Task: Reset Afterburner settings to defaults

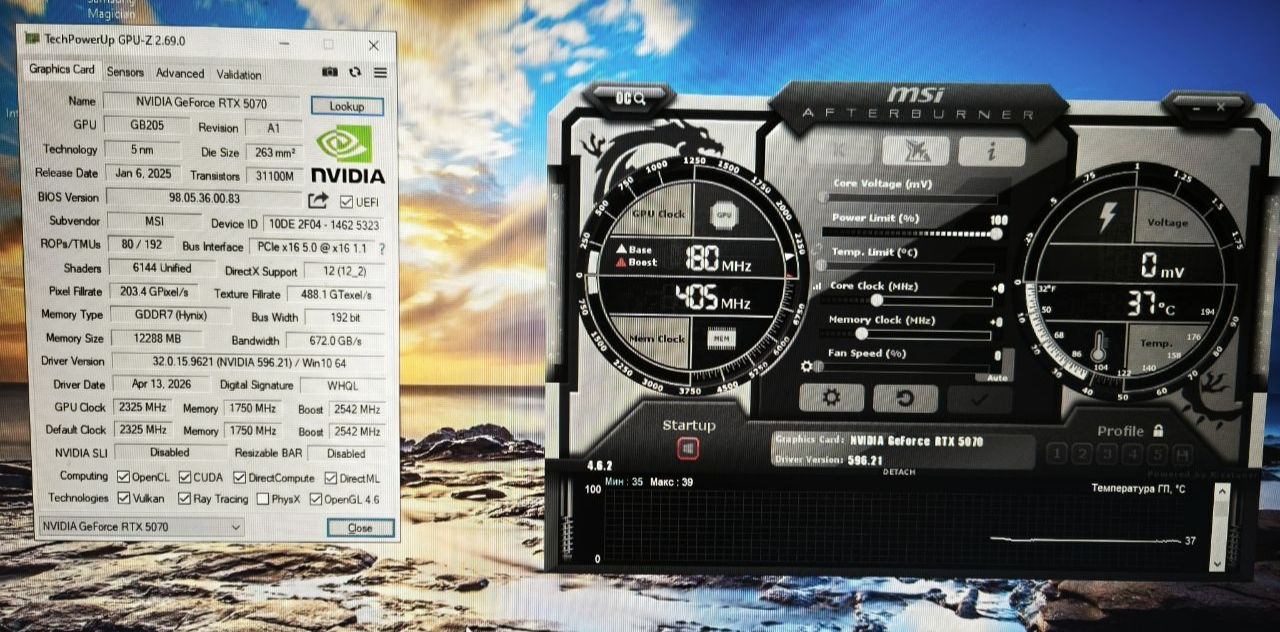Action: 905,398
